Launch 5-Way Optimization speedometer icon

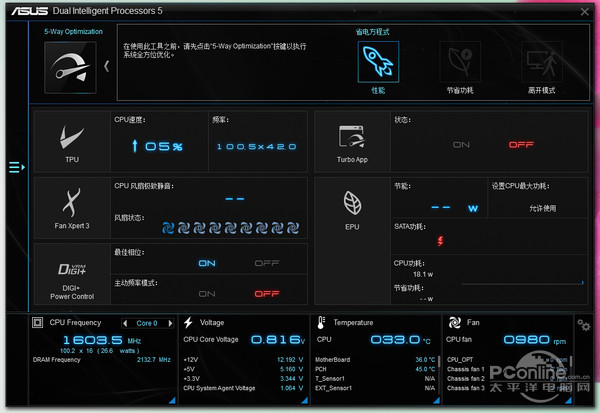70,66
